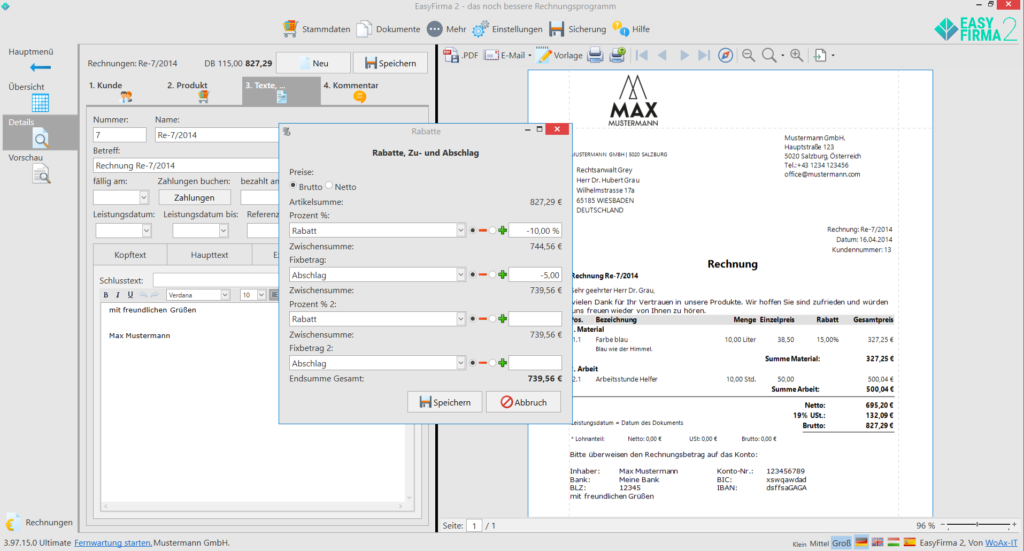
Task: Go to next page of preview
Action: point(684,55)
